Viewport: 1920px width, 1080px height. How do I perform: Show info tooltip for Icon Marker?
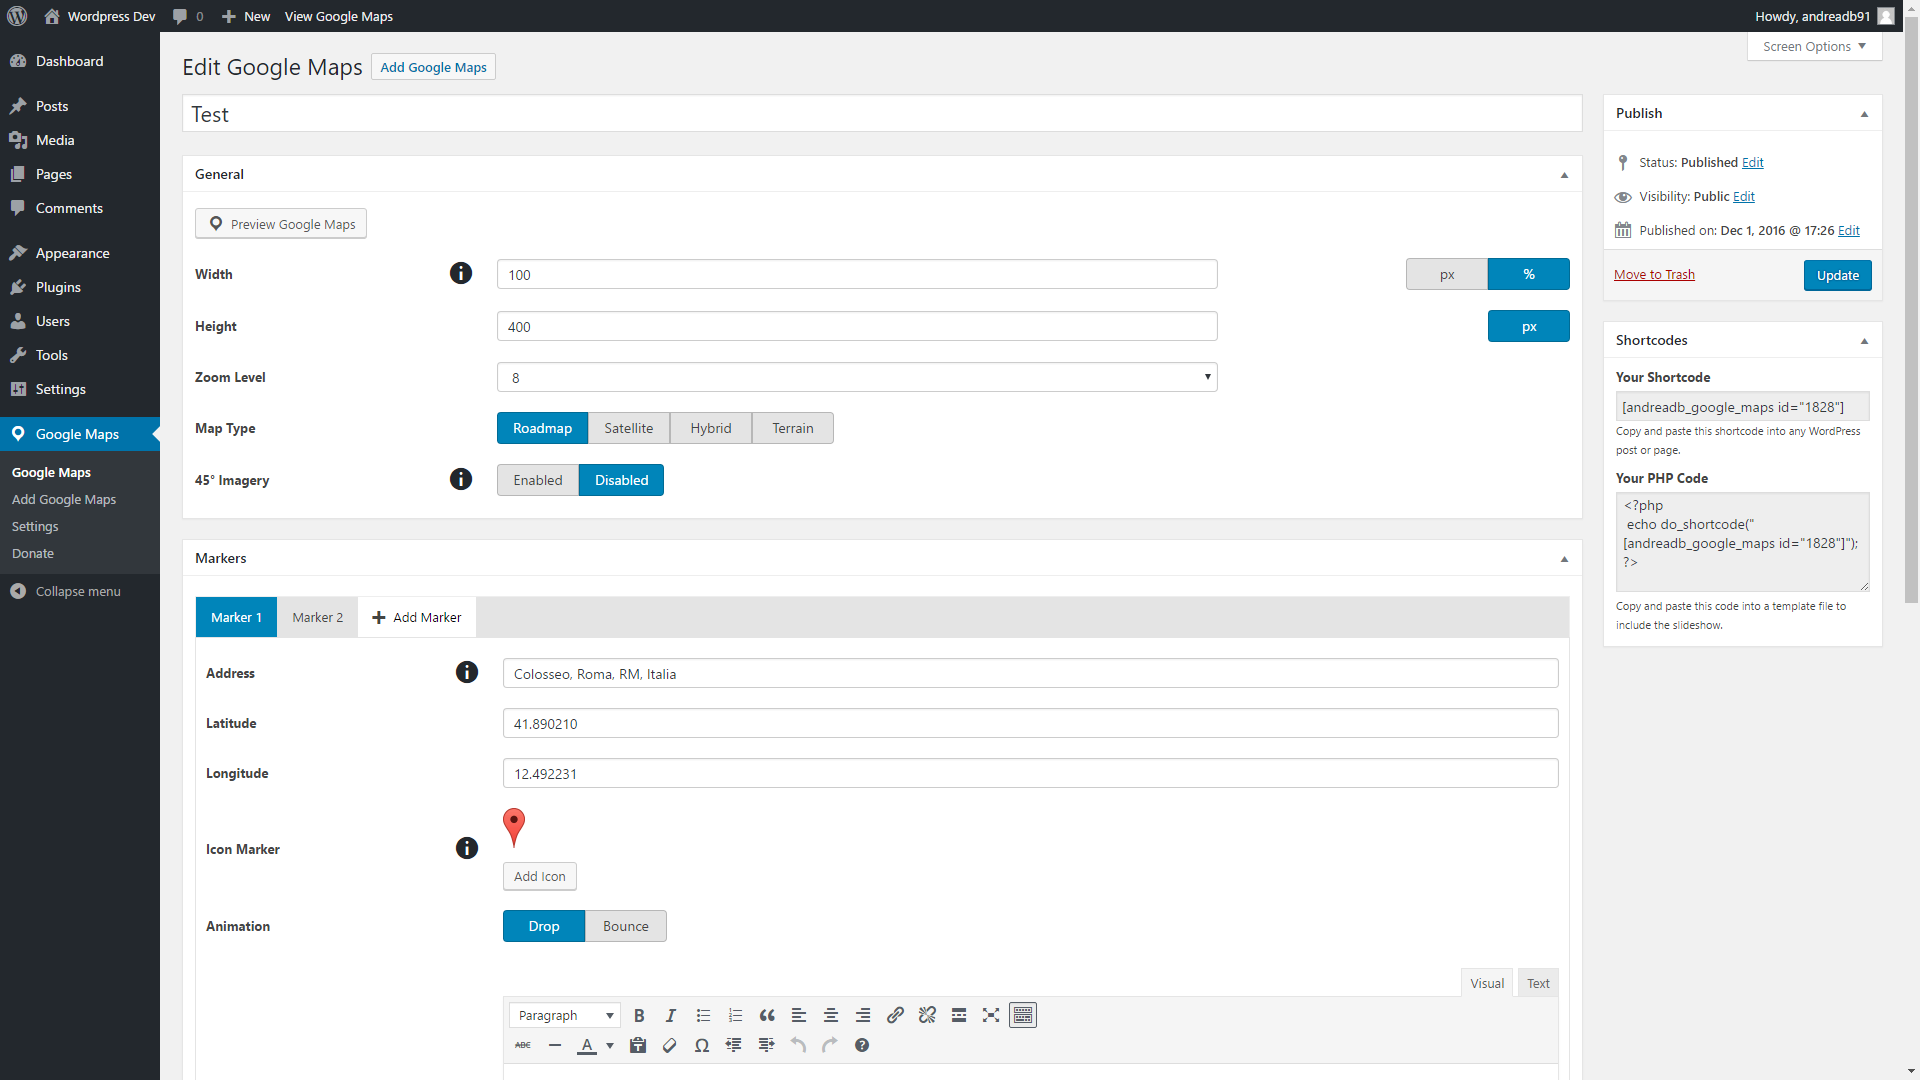coord(467,848)
